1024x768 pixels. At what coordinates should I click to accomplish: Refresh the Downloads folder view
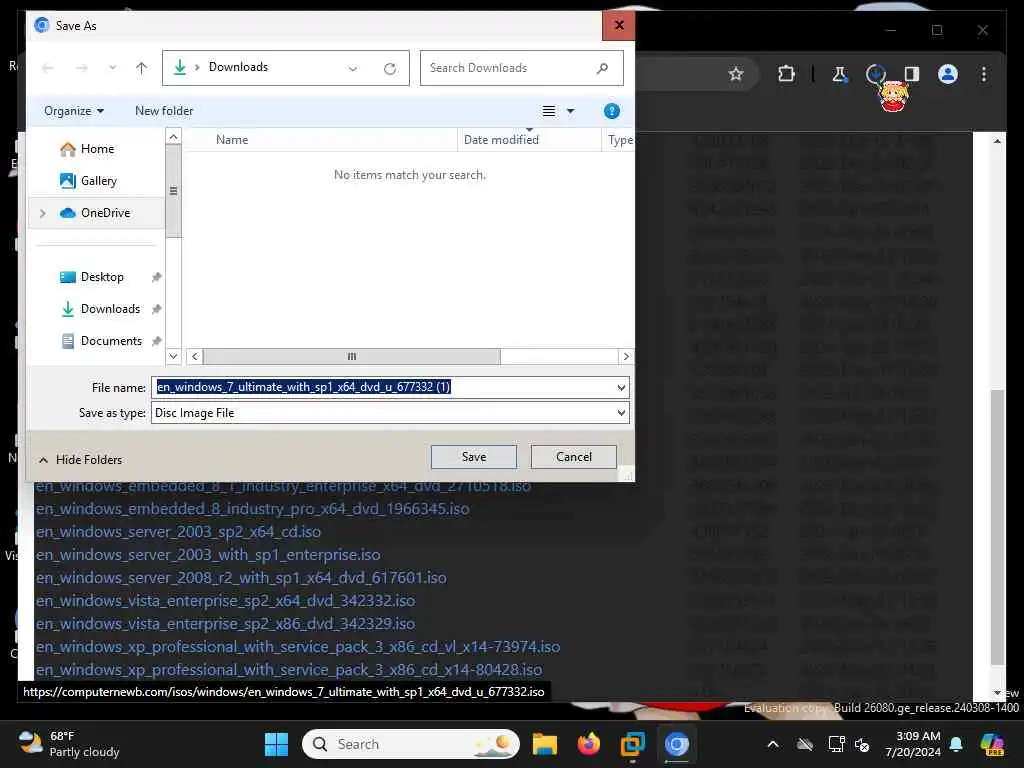pos(390,69)
